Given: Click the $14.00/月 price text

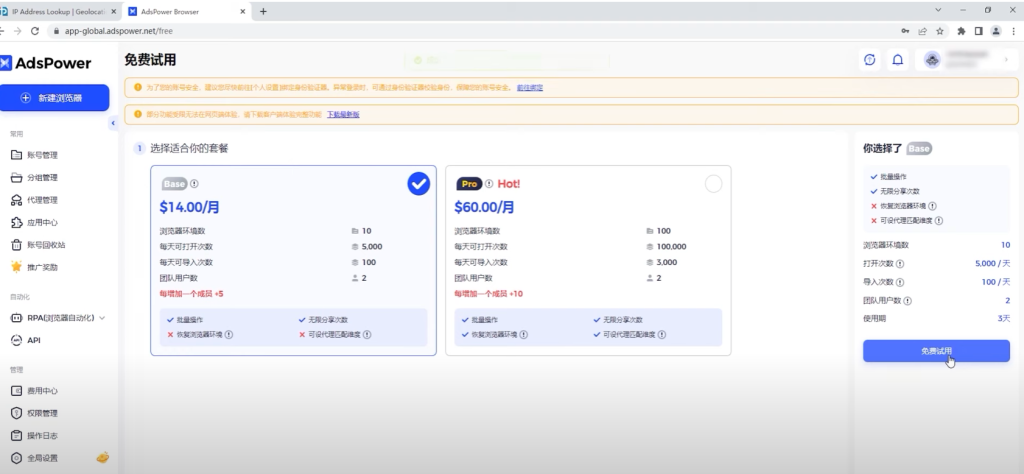Looking at the screenshot, I should pyautogui.click(x=189, y=208).
